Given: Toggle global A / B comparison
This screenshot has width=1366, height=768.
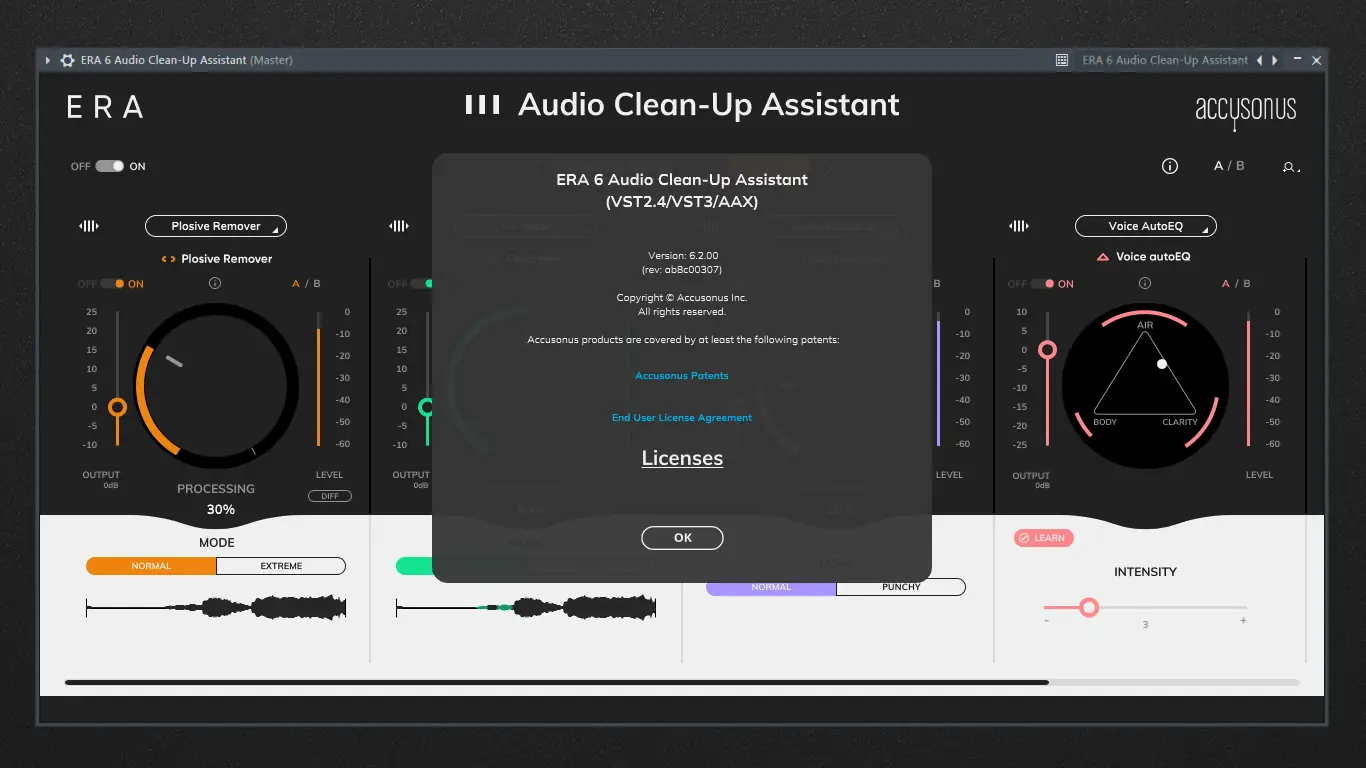Looking at the screenshot, I should click(x=1229, y=166).
